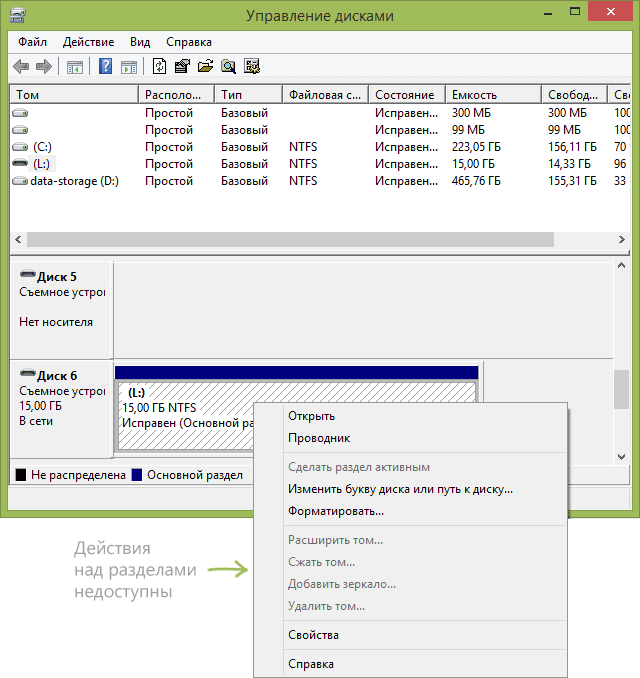This screenshot has width=640, height=678.
Task: Toggle the console tree pane icon
Action: coord(75,67)
